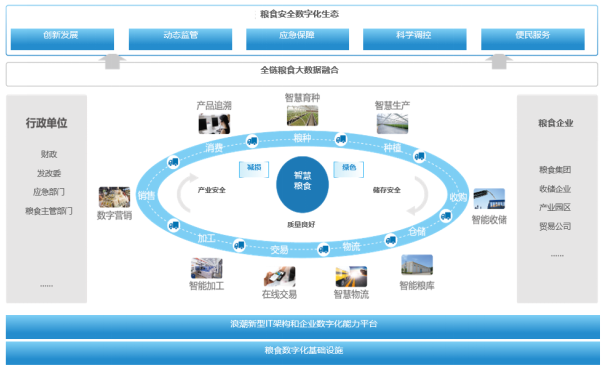Click the 便民服务 blue button
Screen dimensions: 605x369
(533, 39)
